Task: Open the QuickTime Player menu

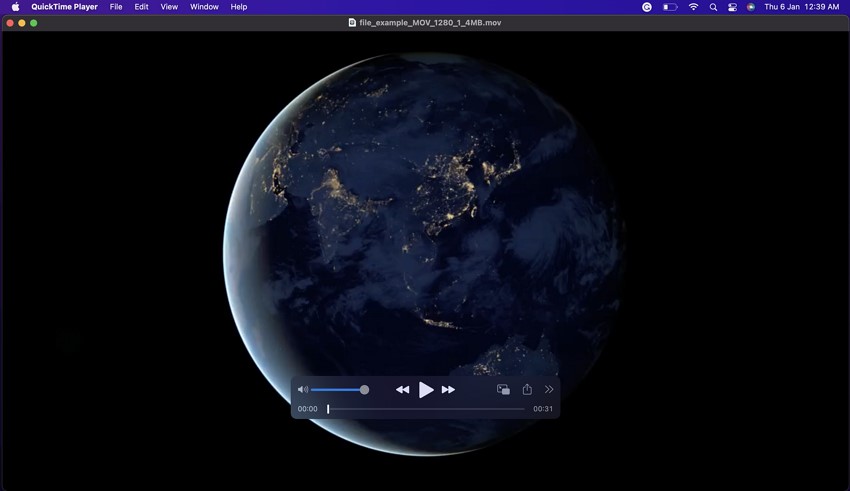Action: click(65, 7)
